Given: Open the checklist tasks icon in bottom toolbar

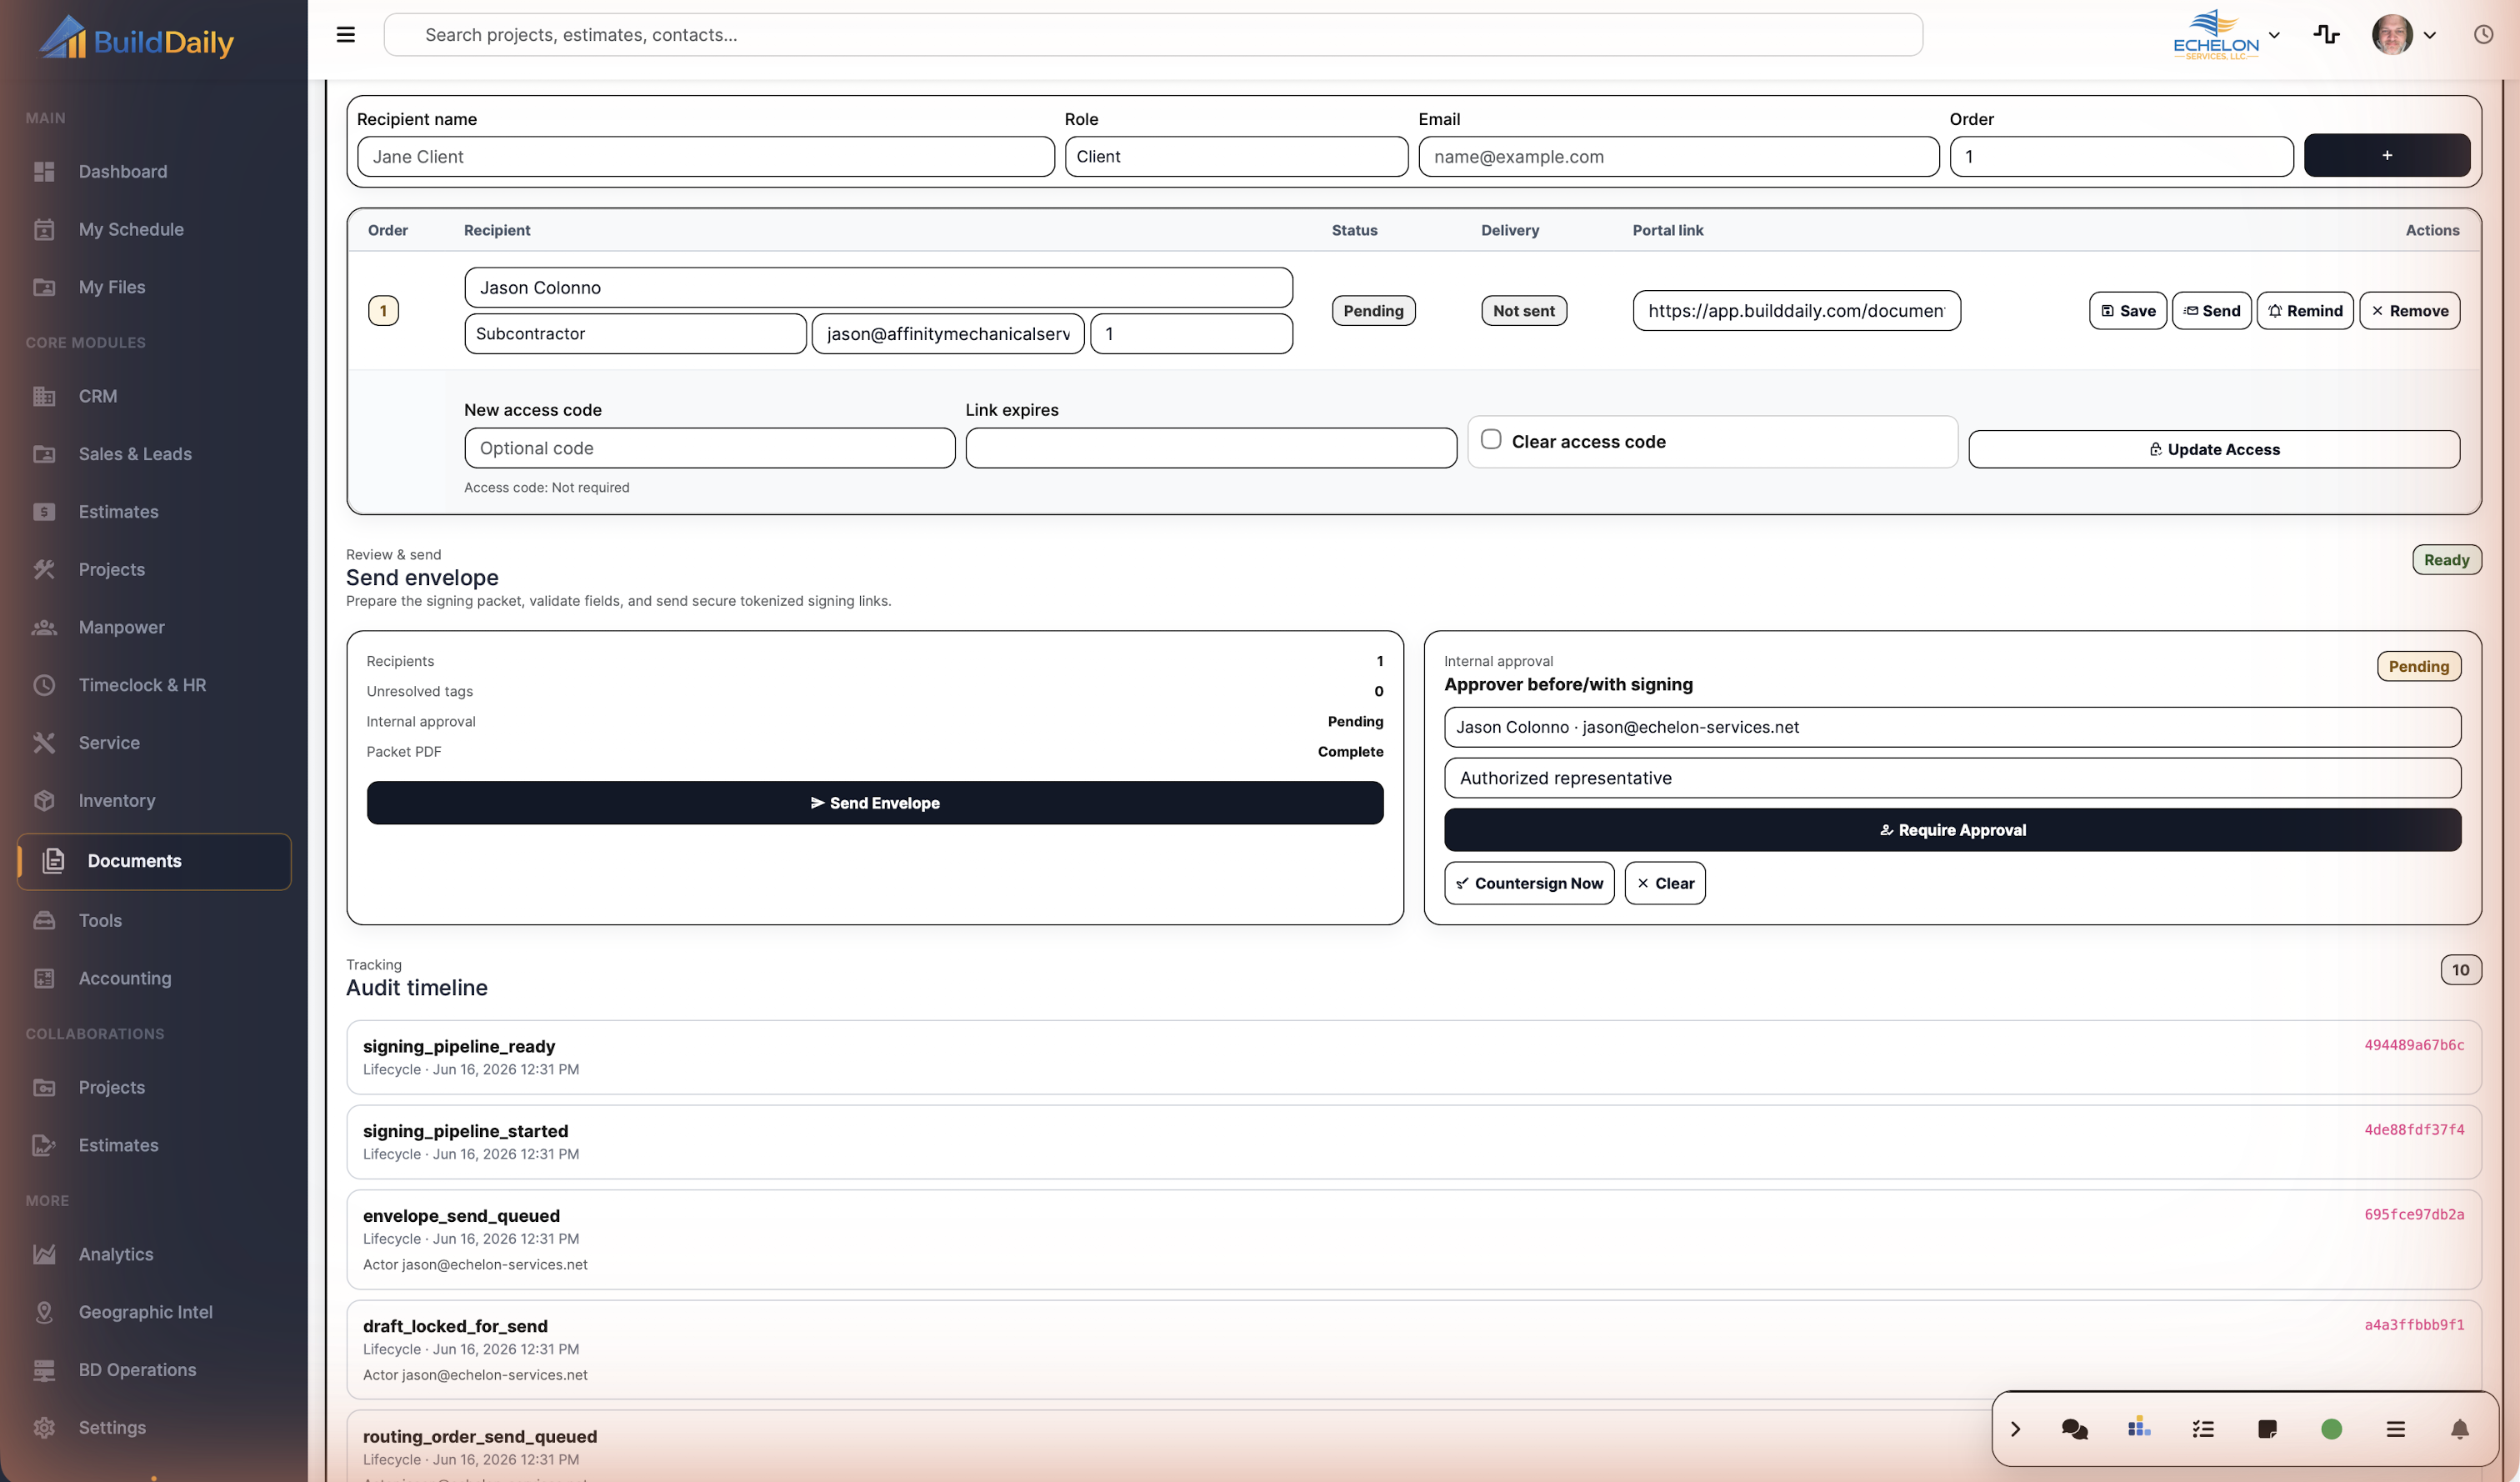Looking at the screenshot, I should click(x=2203, y=1429).
